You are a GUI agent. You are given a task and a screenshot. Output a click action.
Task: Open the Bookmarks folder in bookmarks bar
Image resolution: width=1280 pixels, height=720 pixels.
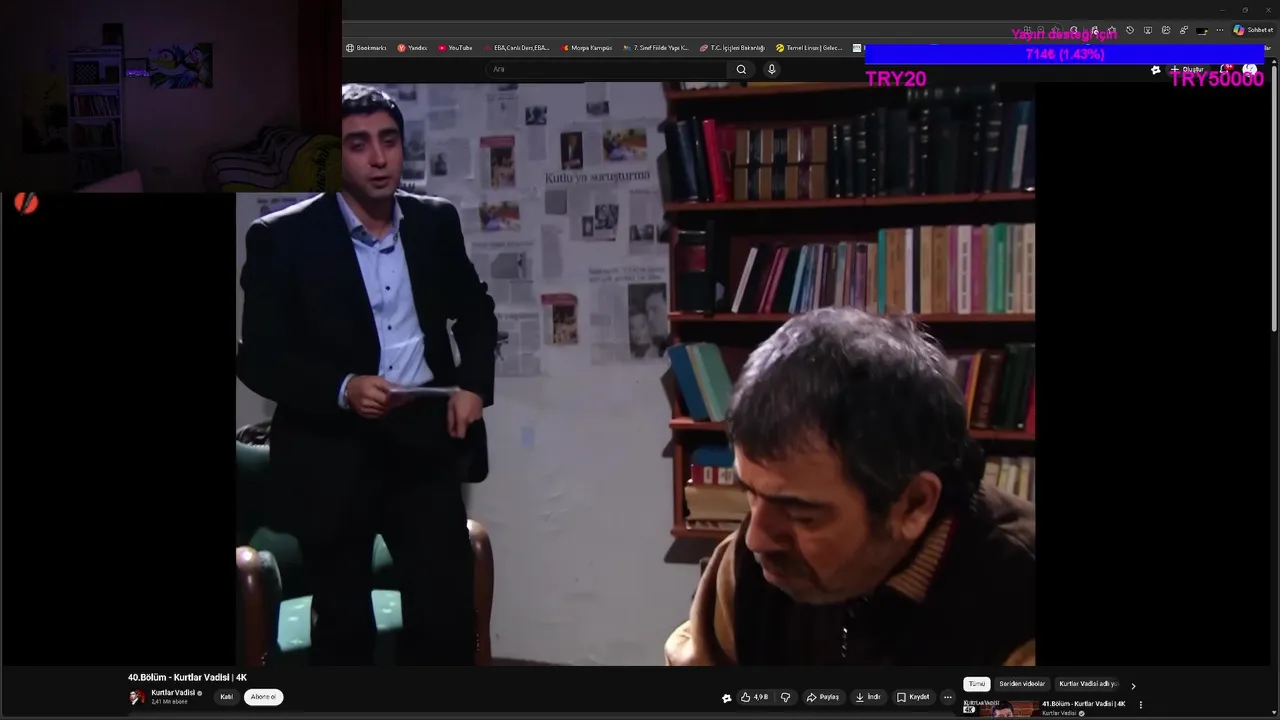point(366,48)
